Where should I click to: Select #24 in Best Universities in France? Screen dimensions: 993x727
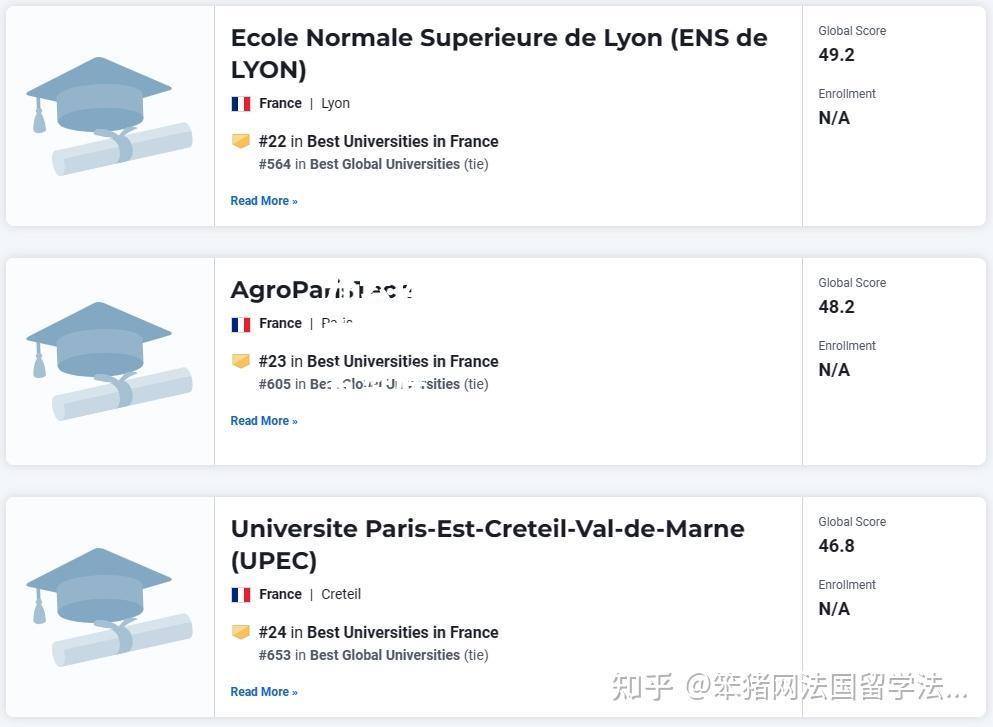click(378, 633)
